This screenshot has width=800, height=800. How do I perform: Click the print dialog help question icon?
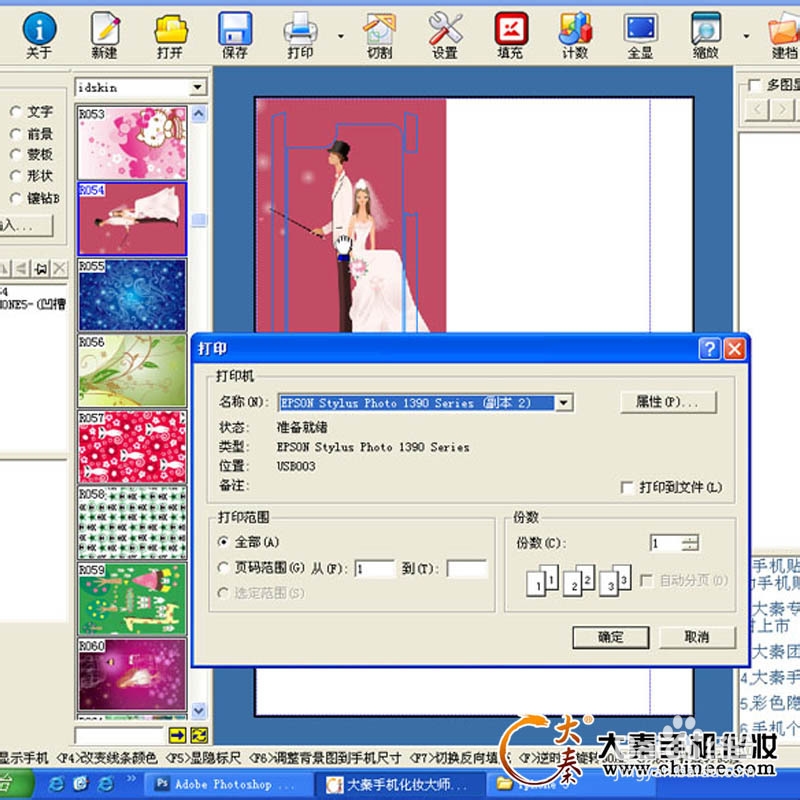coord(710,349)
